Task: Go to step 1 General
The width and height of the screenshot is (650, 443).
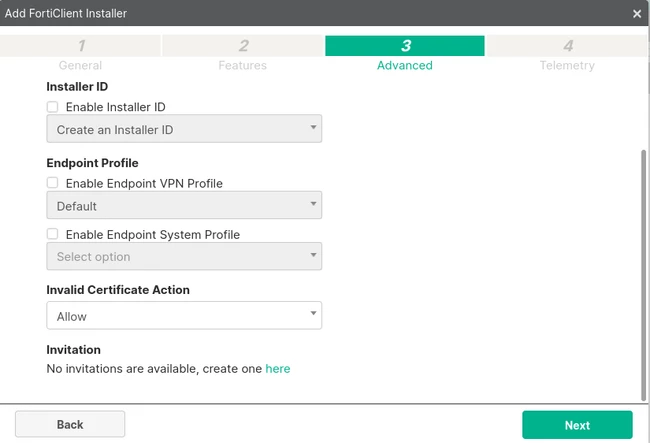Action: 80,53
